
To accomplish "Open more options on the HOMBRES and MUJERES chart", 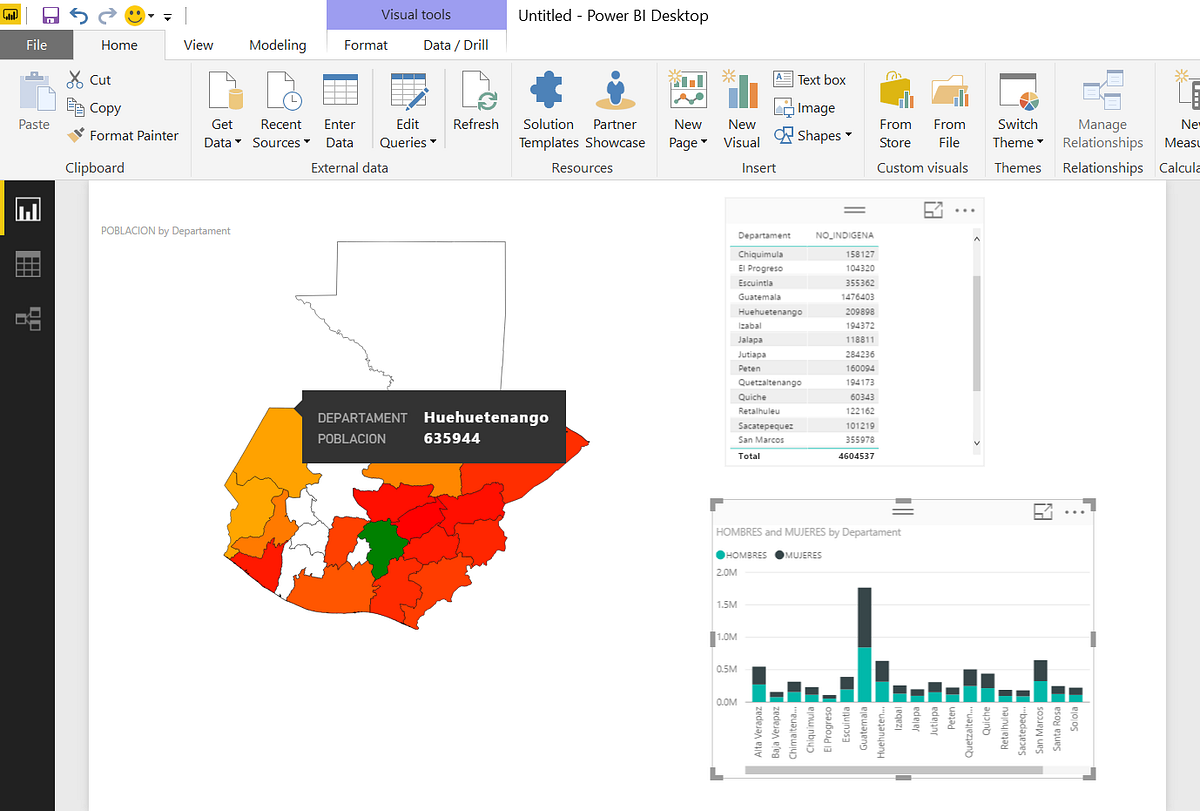I will 1075,511.
